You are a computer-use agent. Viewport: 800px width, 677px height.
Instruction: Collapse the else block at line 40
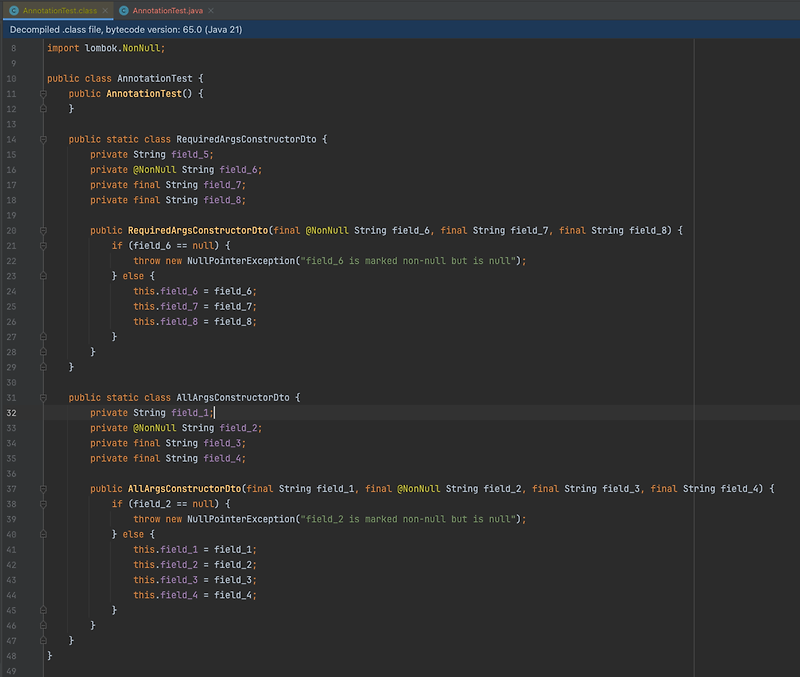(x=43, y=534)
